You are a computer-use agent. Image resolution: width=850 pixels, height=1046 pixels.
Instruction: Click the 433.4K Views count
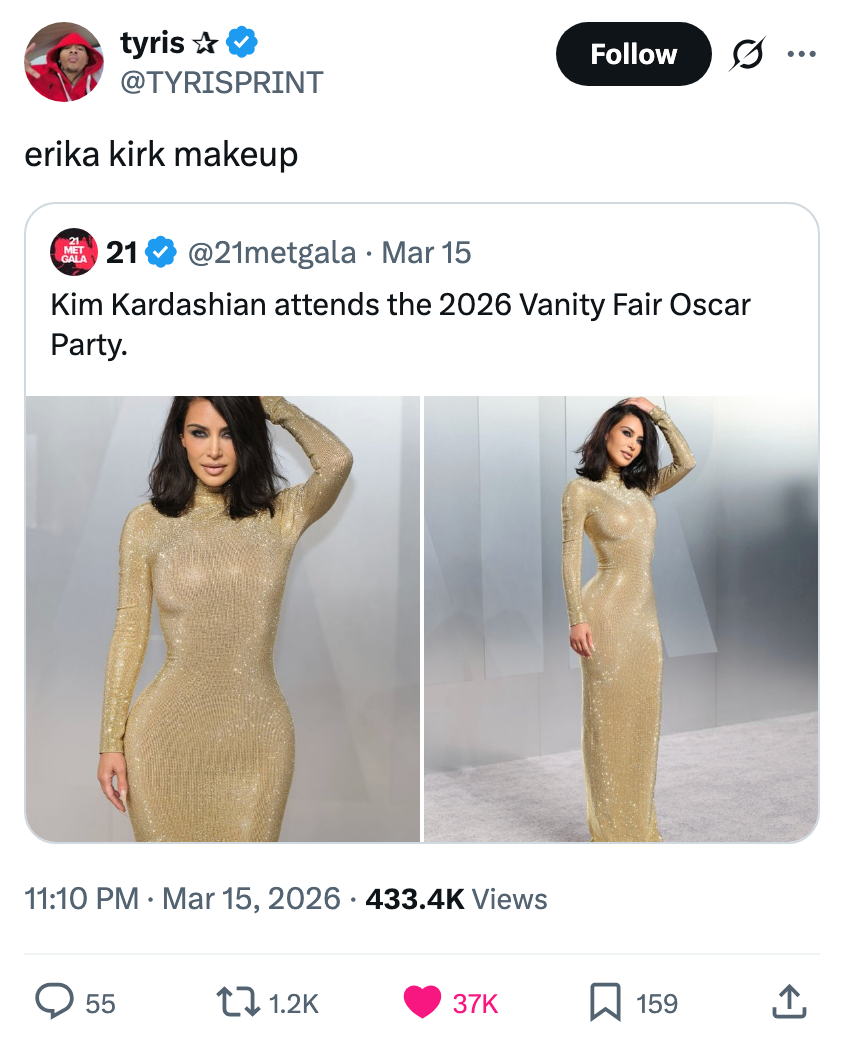456,898
